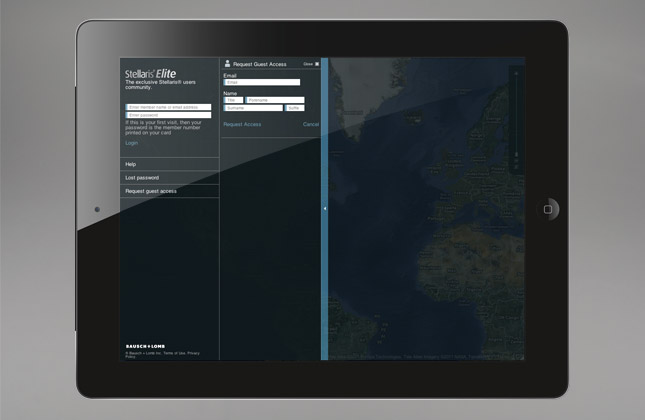This screenshot has width=645, height=420.
Task: Click Cancel in guest access form
Action: [x=311, y=124]
